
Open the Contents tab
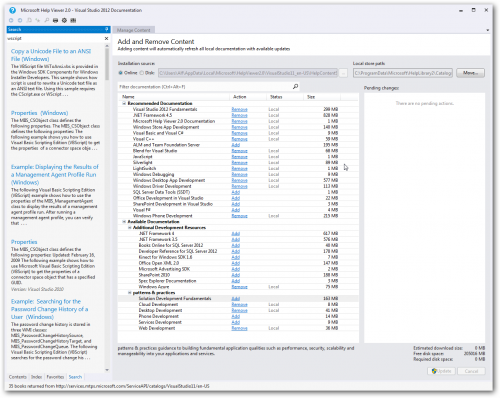pos(18,377)
